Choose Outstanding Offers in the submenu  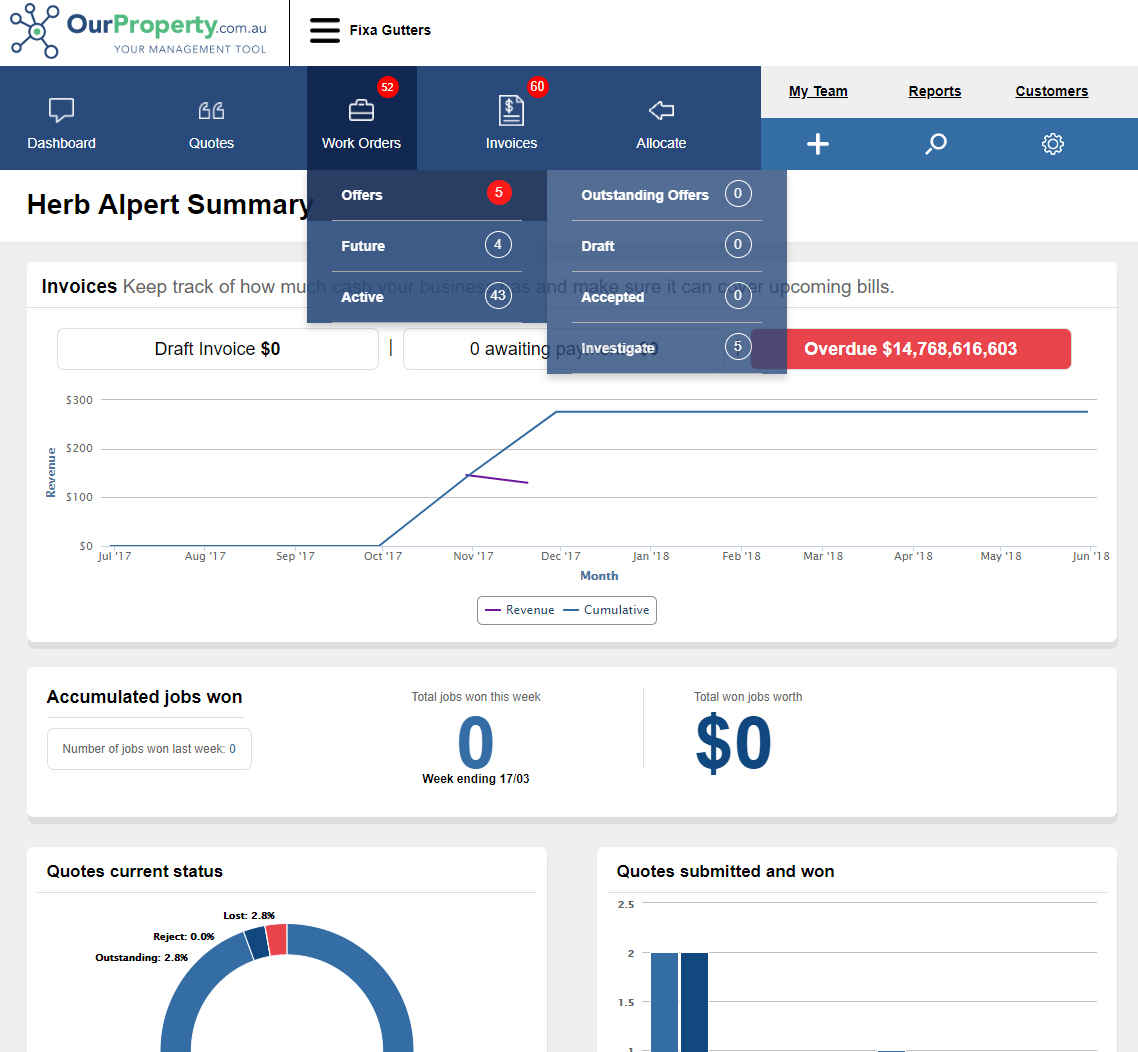(x=666, y=195)
